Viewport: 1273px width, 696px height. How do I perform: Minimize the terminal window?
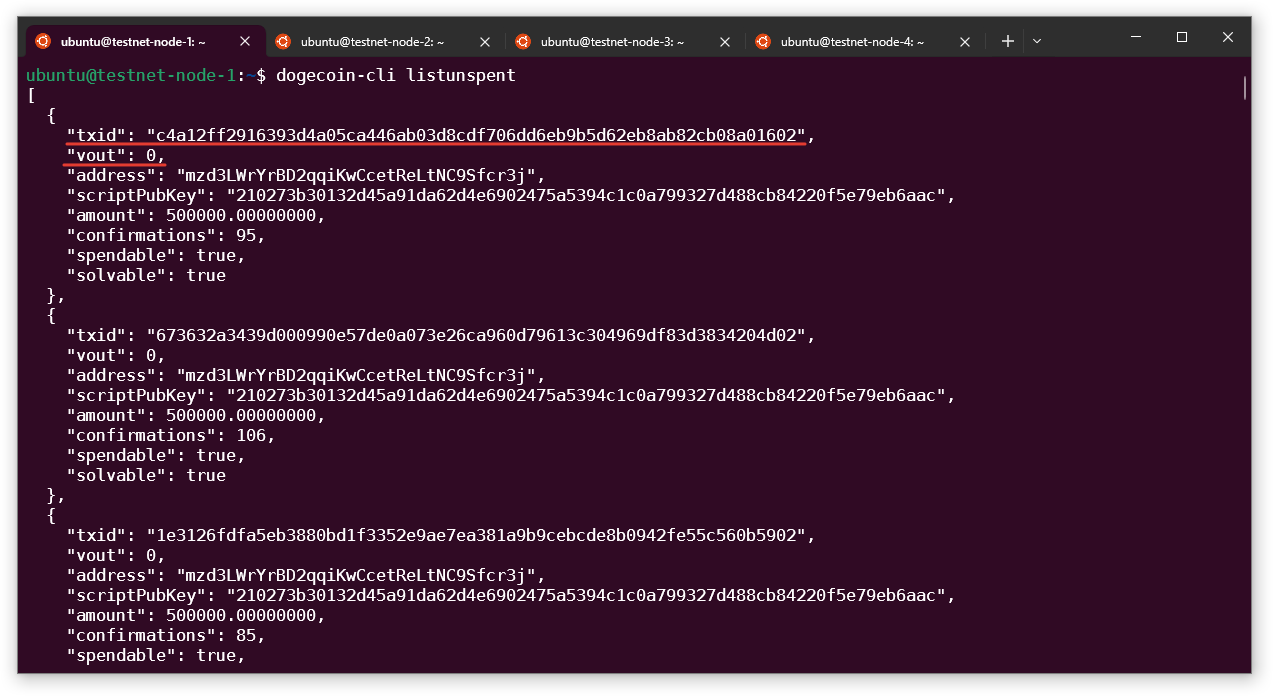[1136, 37]
